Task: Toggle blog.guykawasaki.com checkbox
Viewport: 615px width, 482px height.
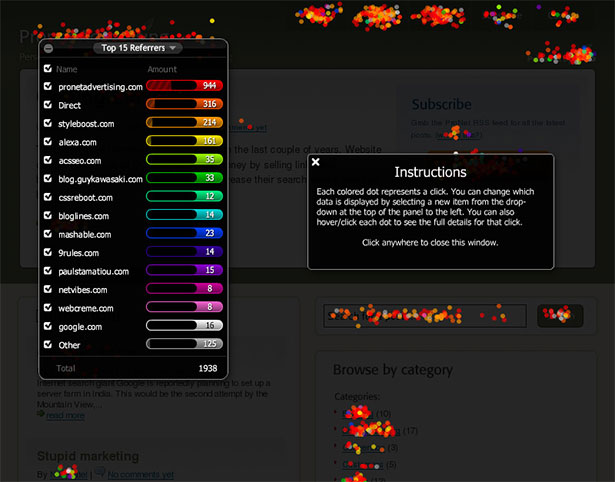Action: [x=48, y=178]
